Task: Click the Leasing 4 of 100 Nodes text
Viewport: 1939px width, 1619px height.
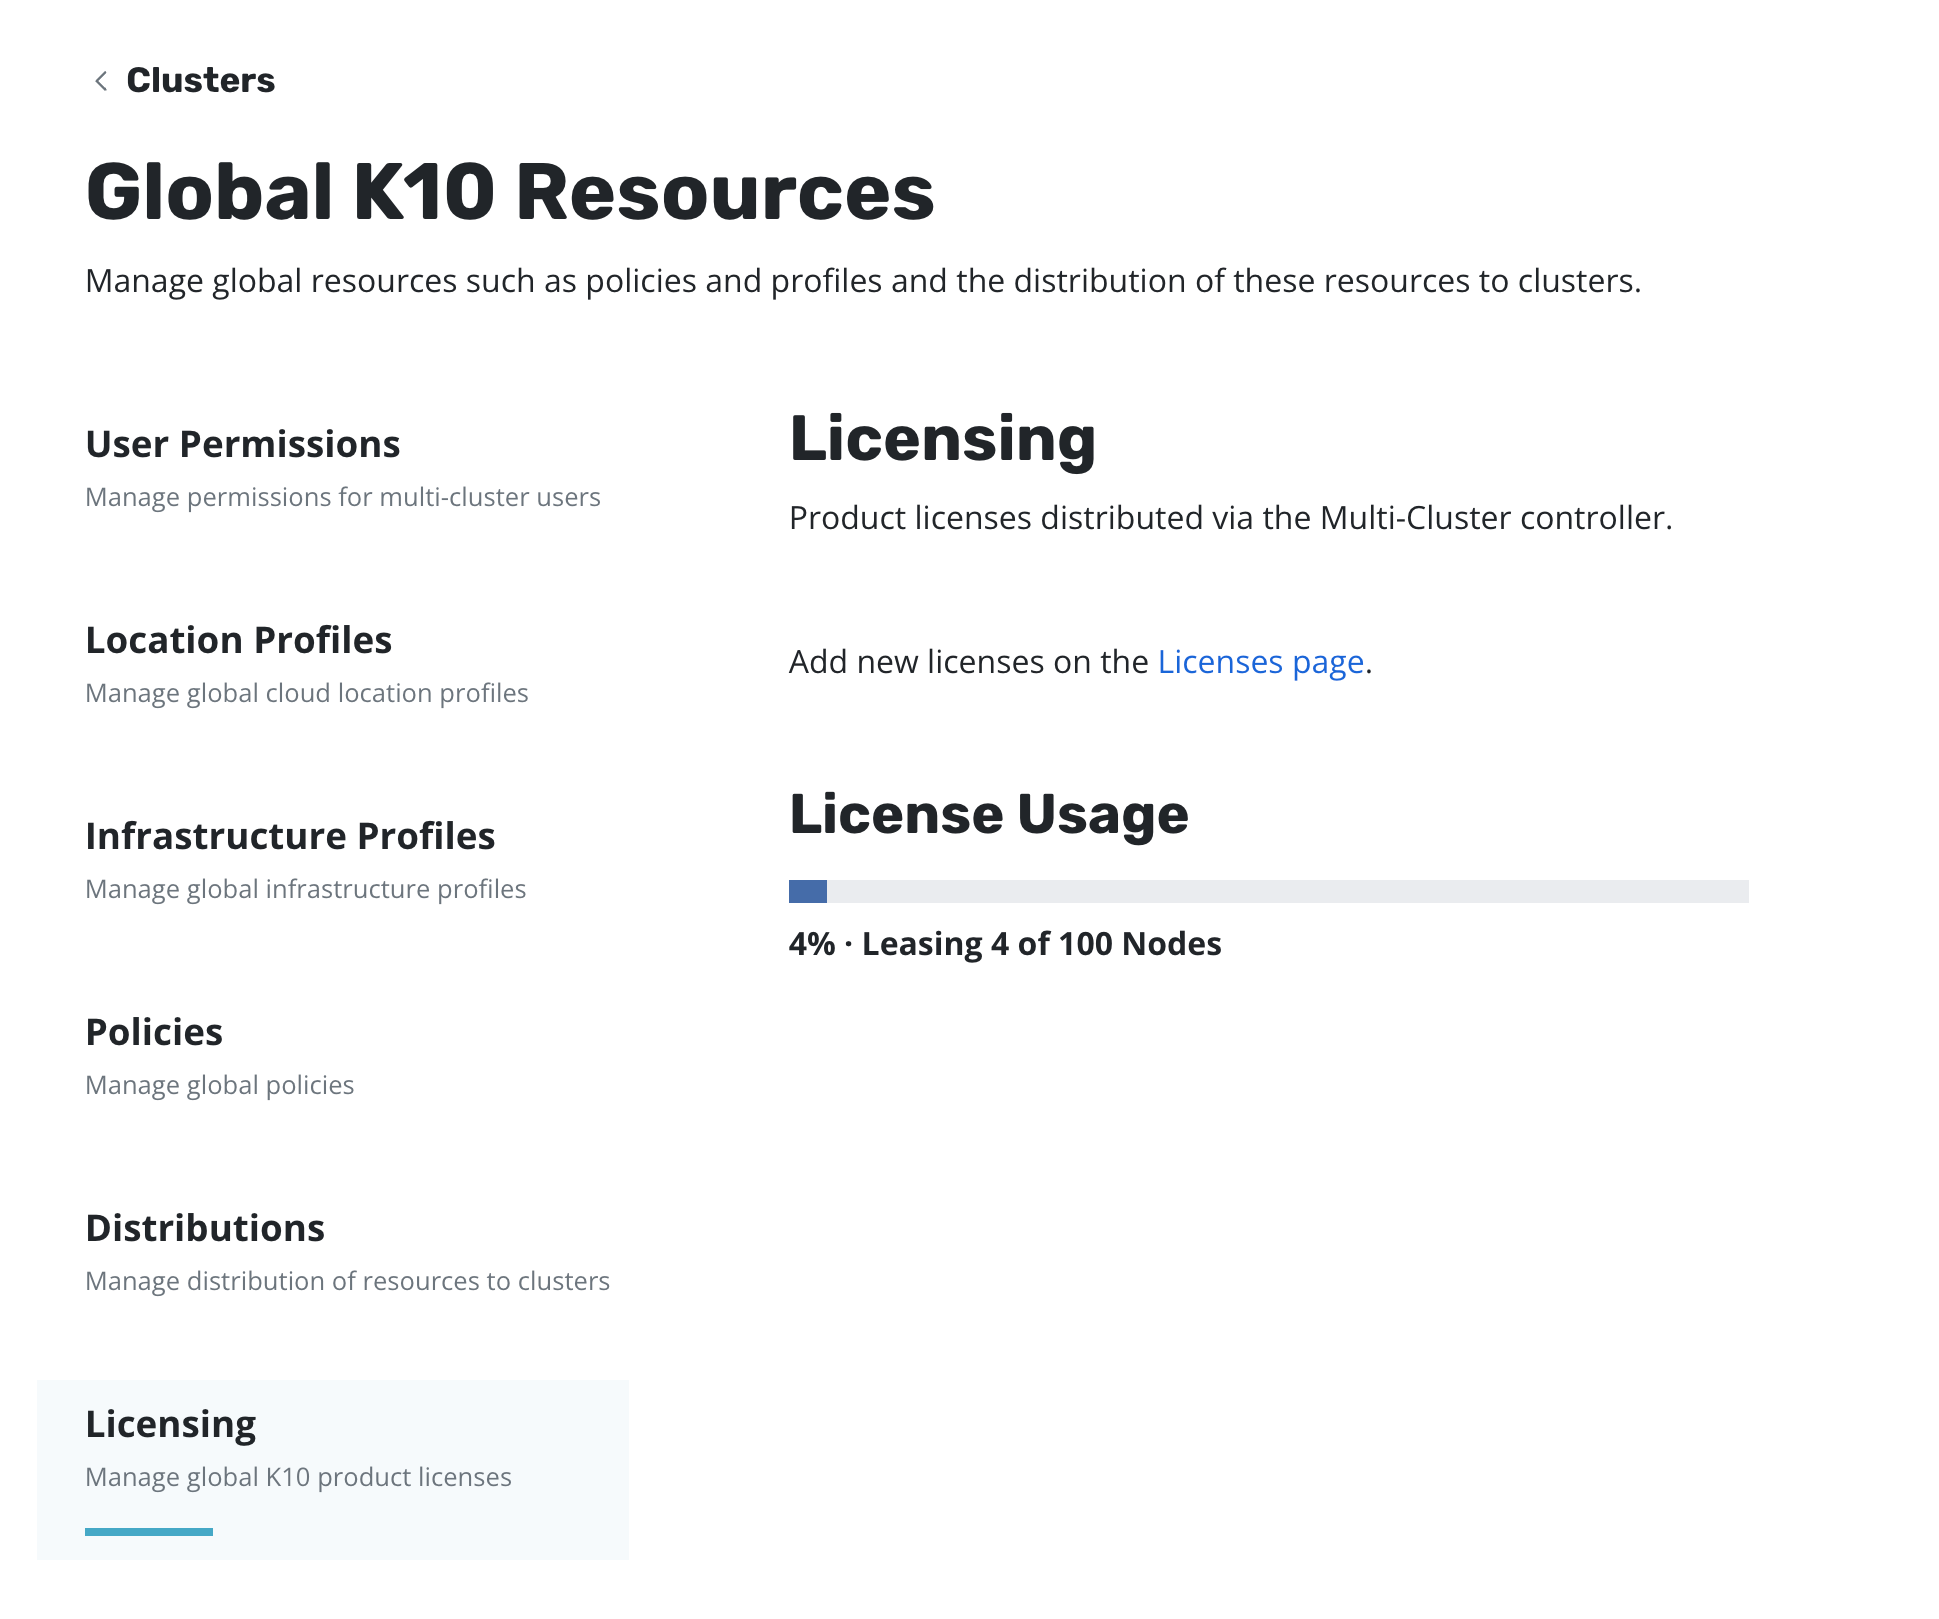Action: click(x=1040, y=944)
